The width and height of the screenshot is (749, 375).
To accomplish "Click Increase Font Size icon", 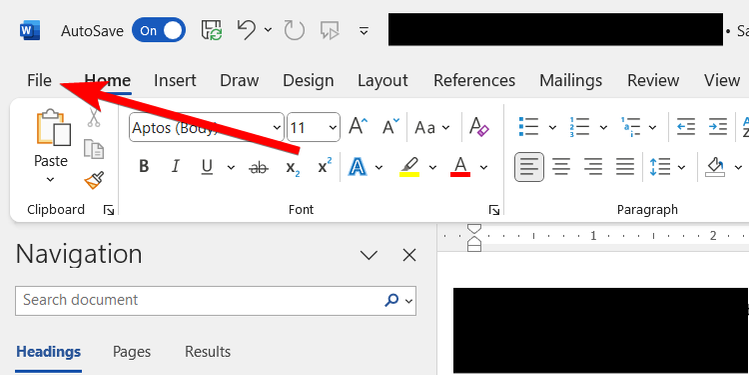I will click(358, 127).
